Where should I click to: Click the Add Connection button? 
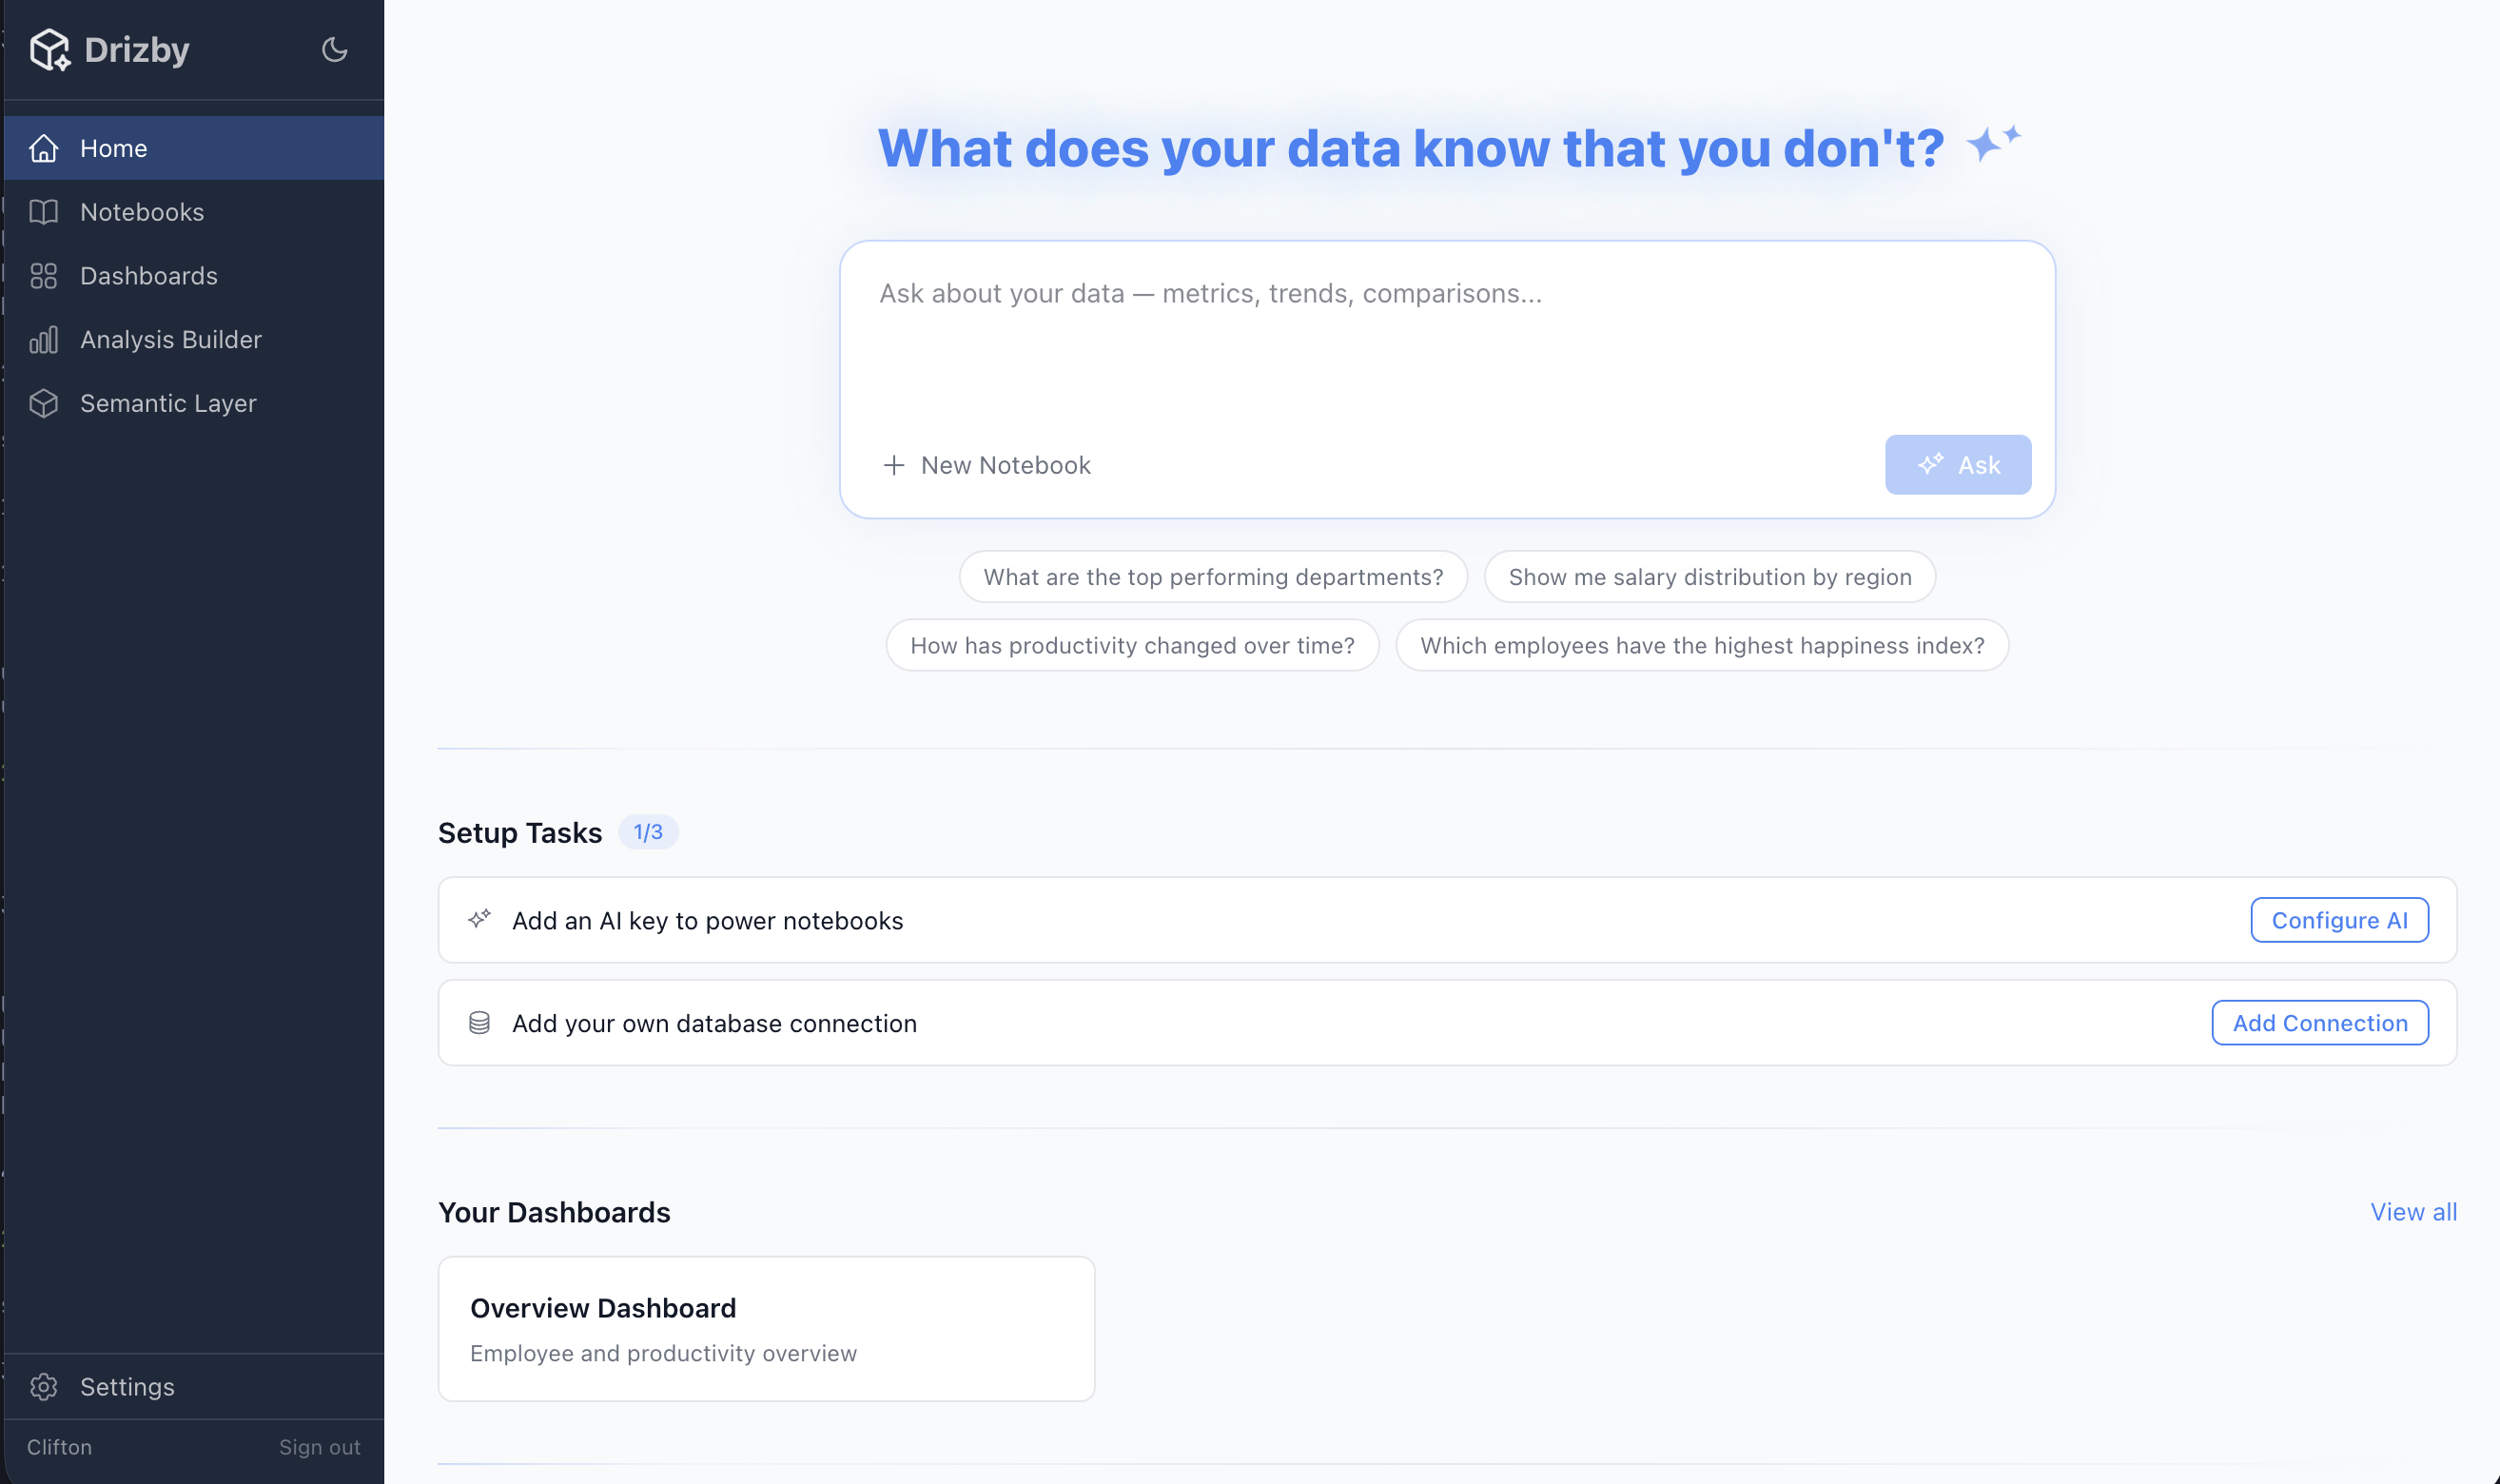click(x=2319, y=1022)
